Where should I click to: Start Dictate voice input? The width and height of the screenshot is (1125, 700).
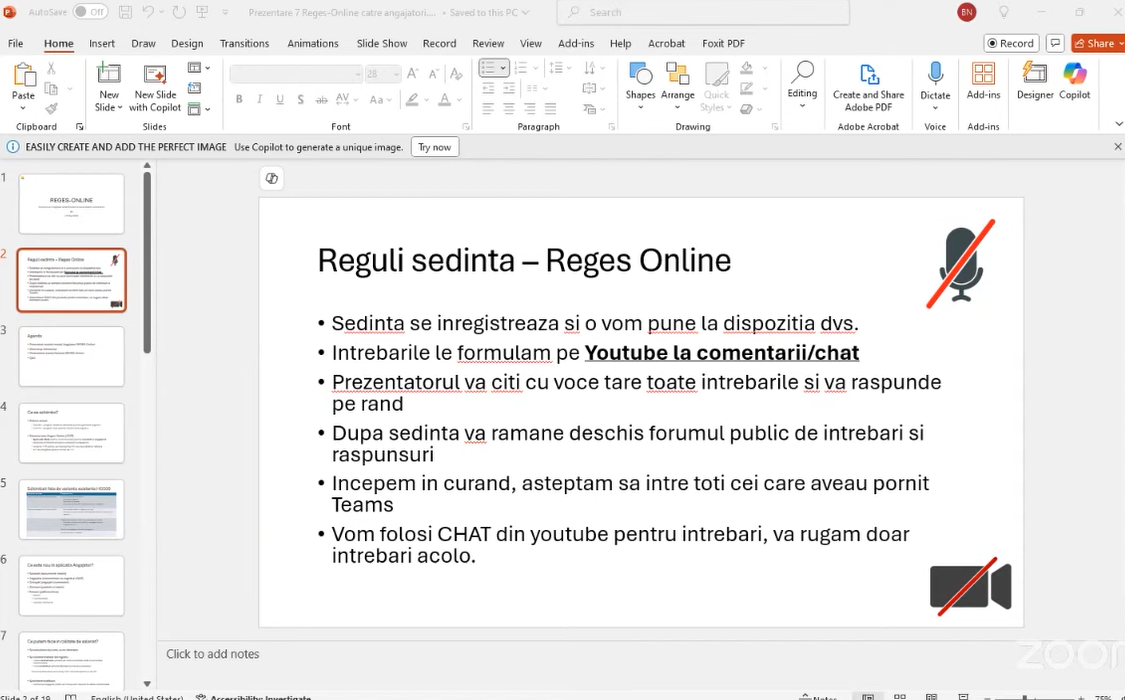[935, 80]
